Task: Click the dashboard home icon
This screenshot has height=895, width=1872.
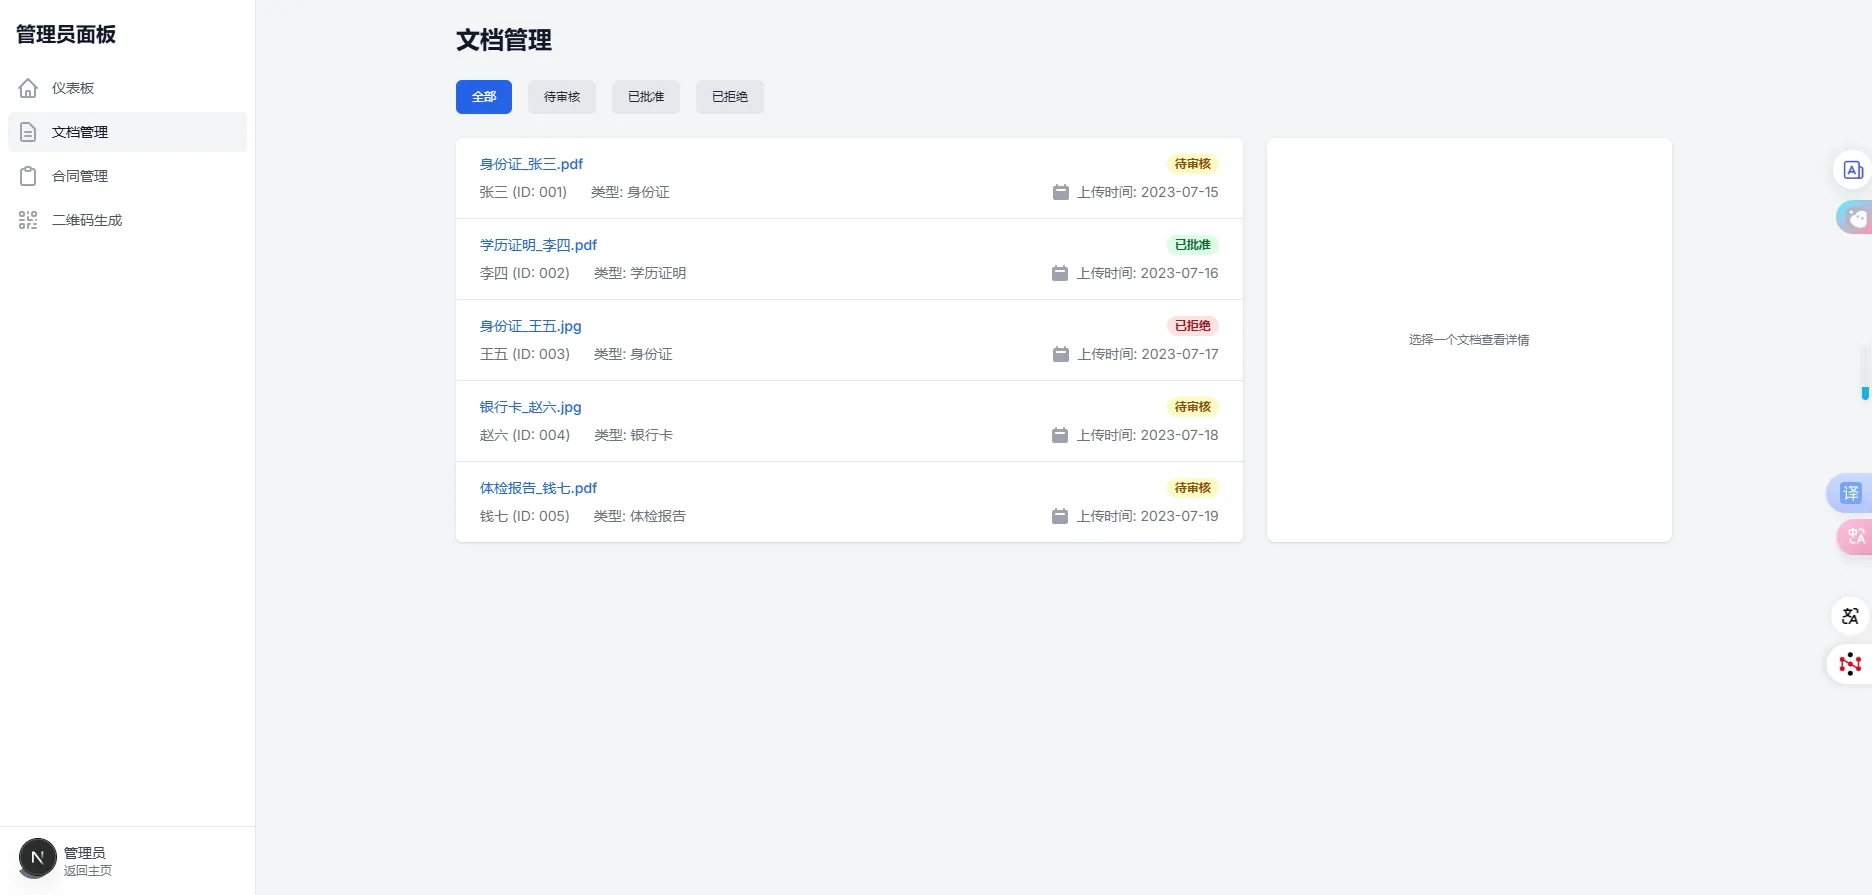Action: pos(28,88)
